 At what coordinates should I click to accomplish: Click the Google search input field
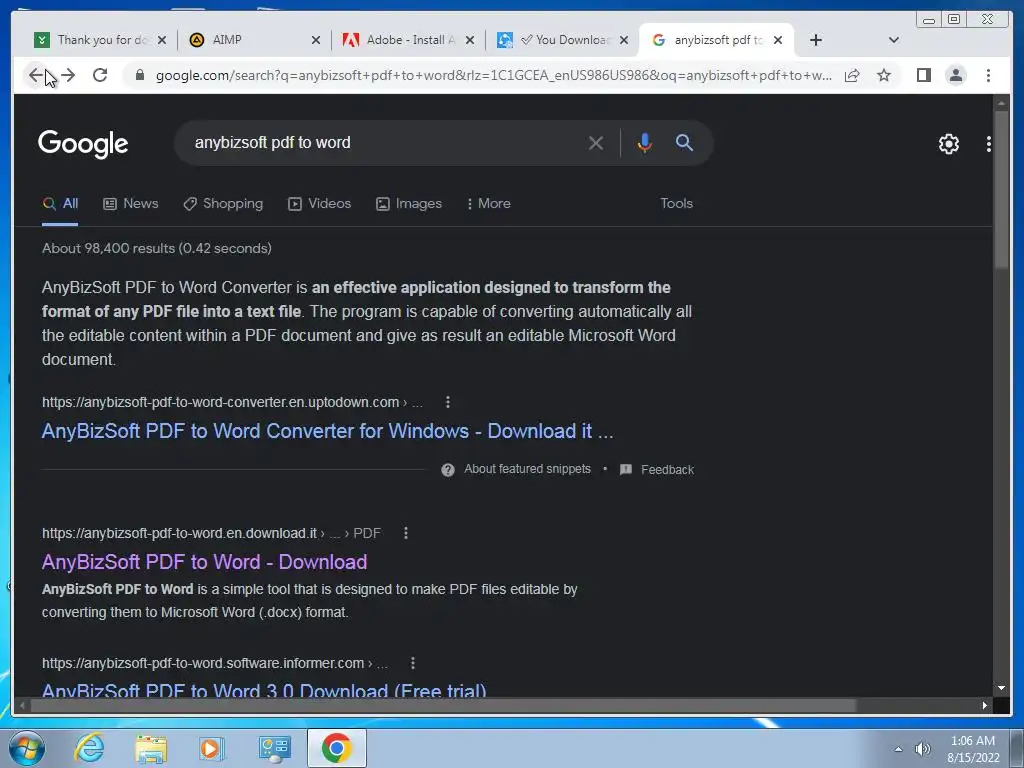point(385,143)
